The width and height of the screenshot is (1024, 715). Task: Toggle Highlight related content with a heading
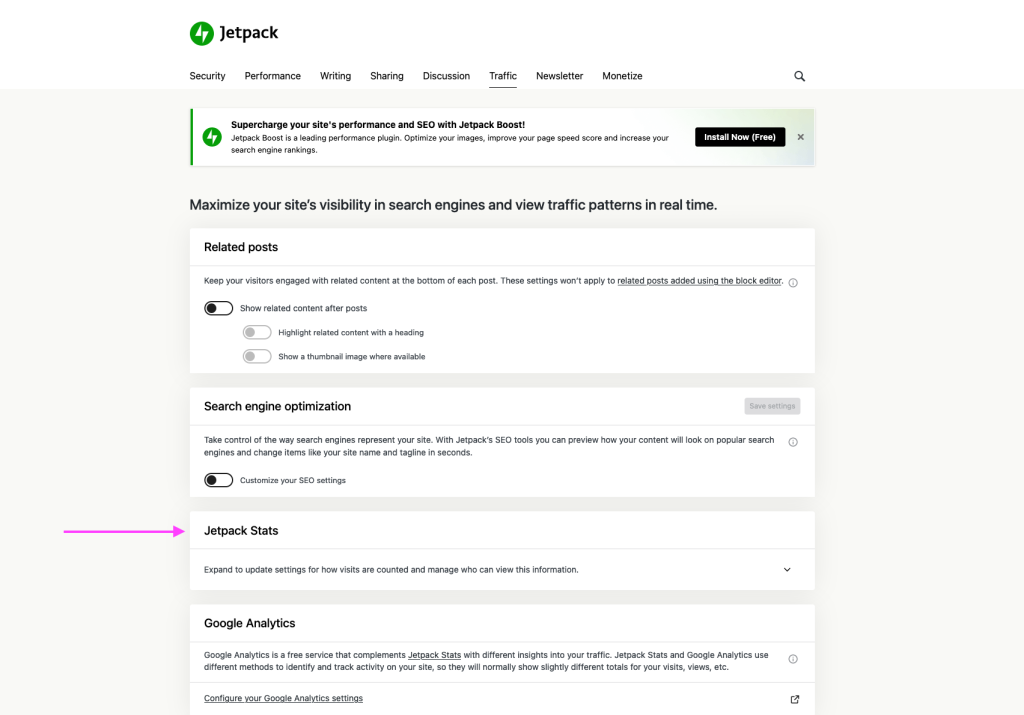point(257,332)
